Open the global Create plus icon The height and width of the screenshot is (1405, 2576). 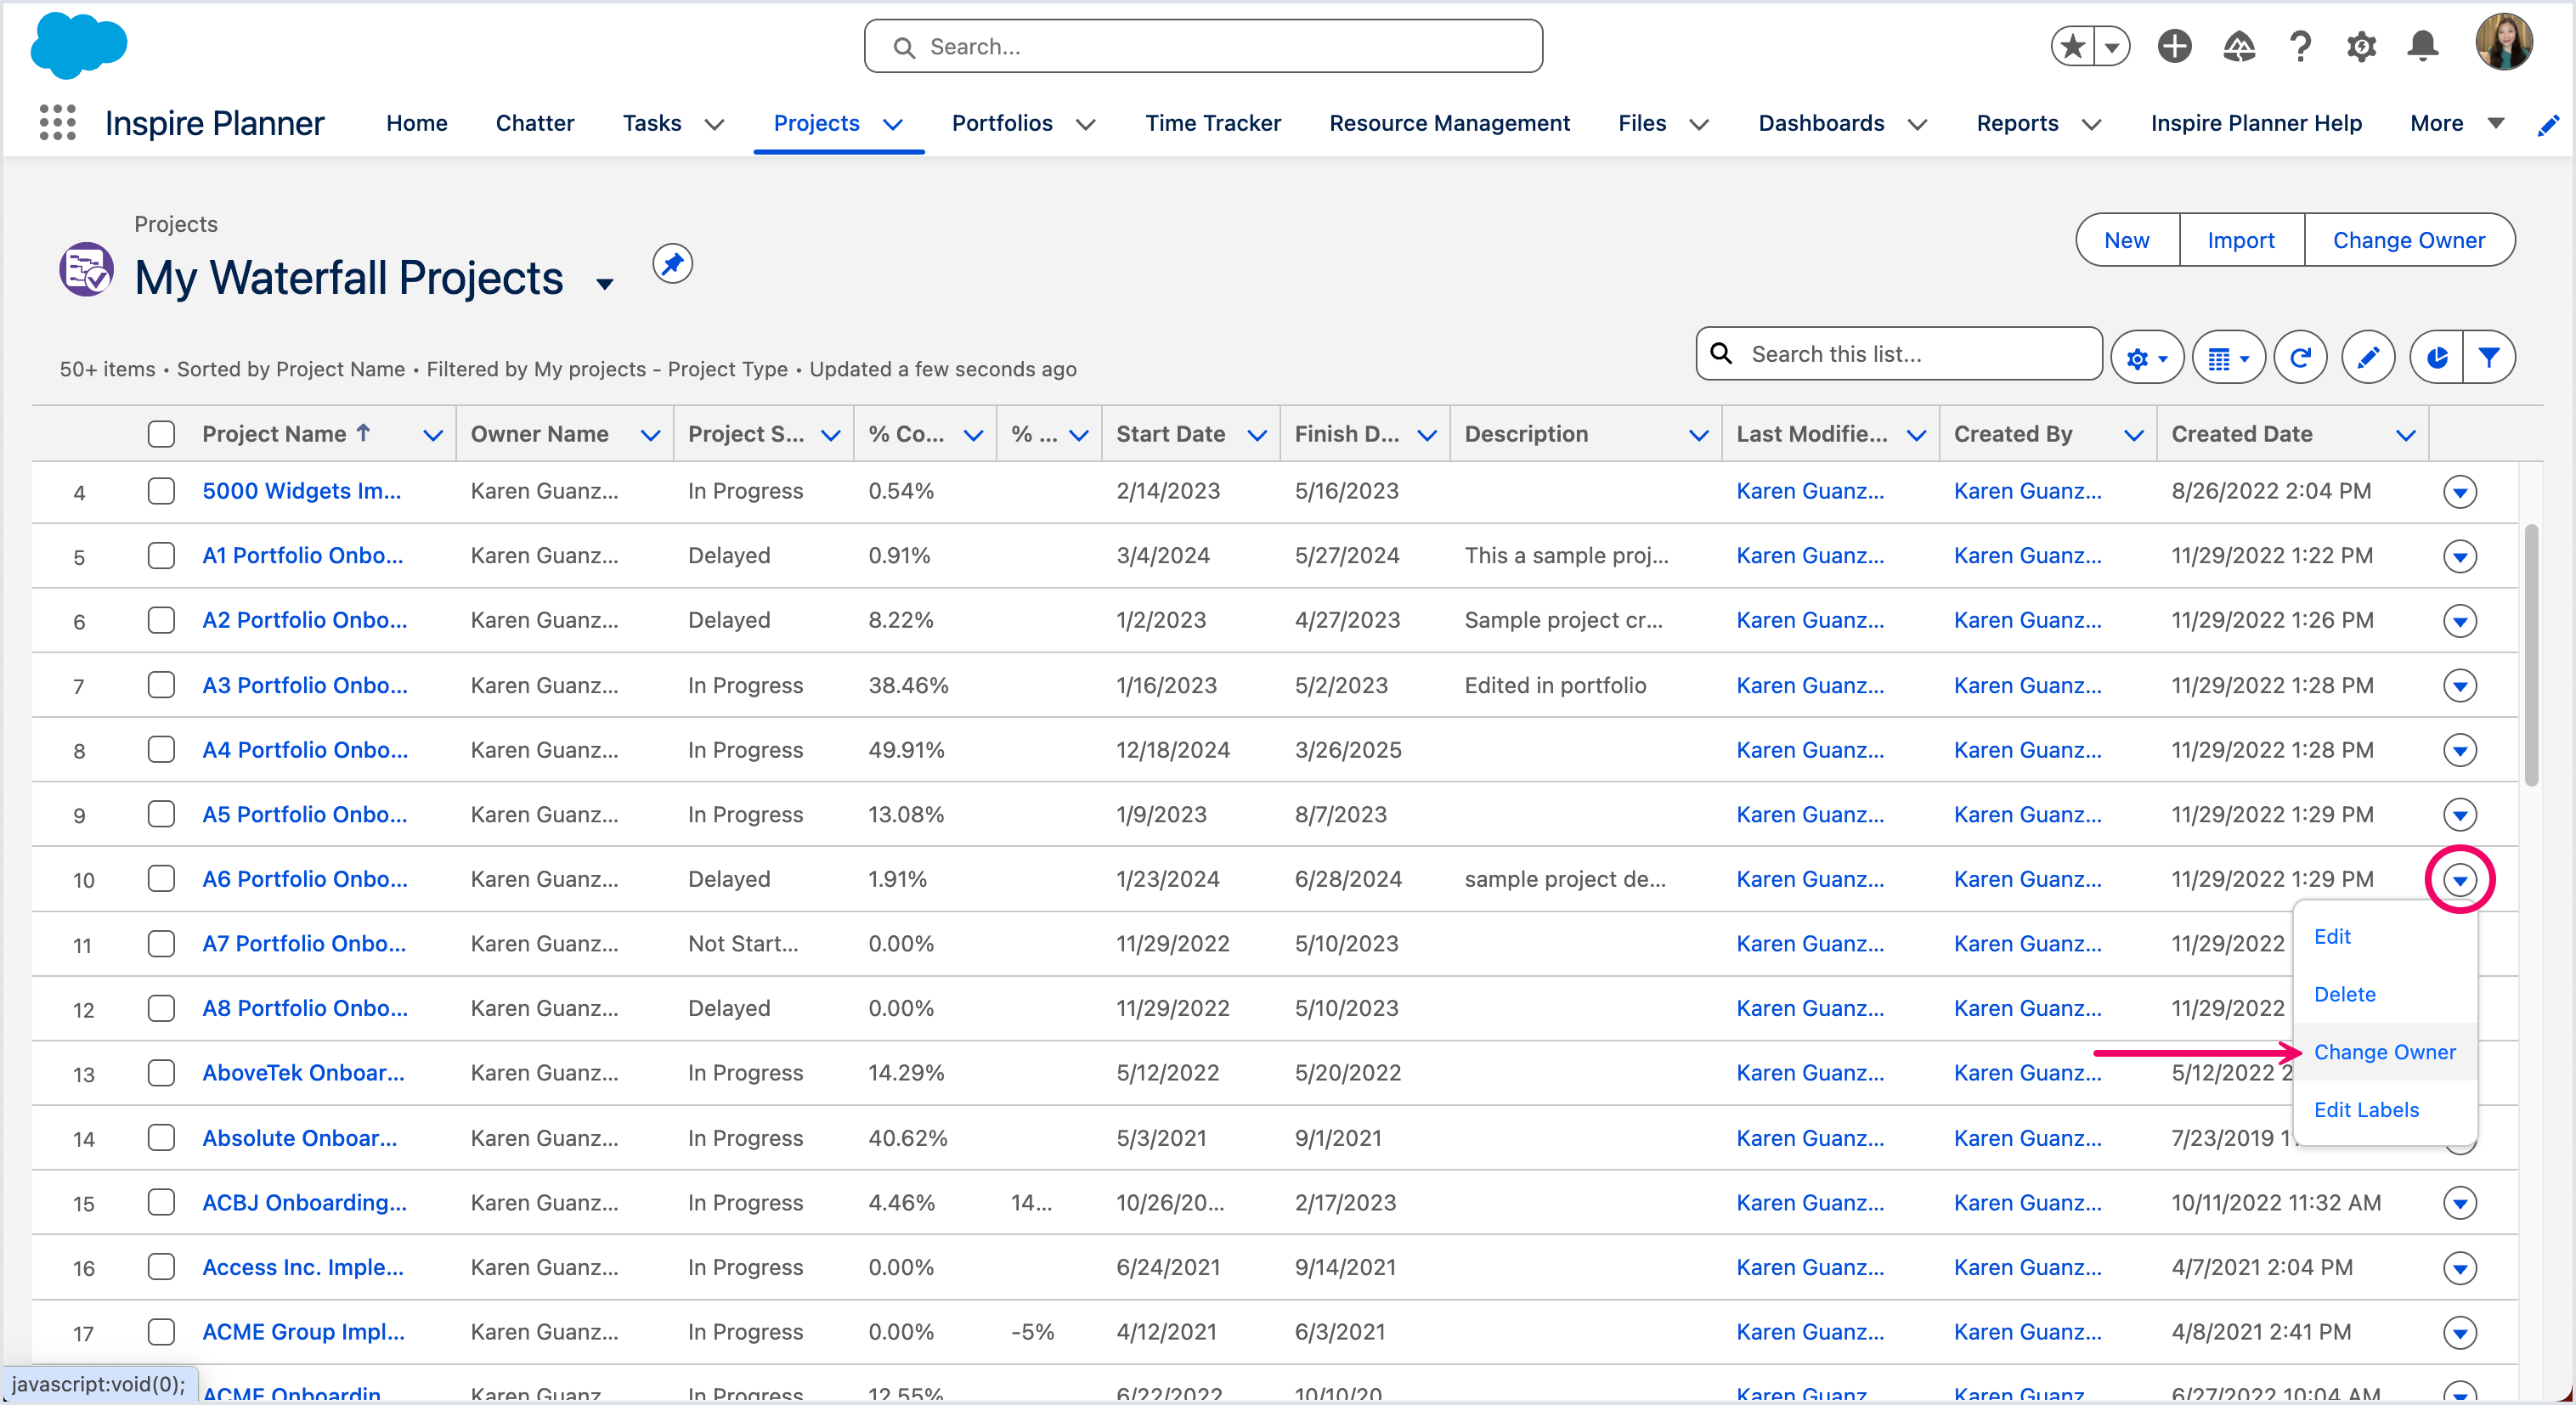pos(2174,46)
